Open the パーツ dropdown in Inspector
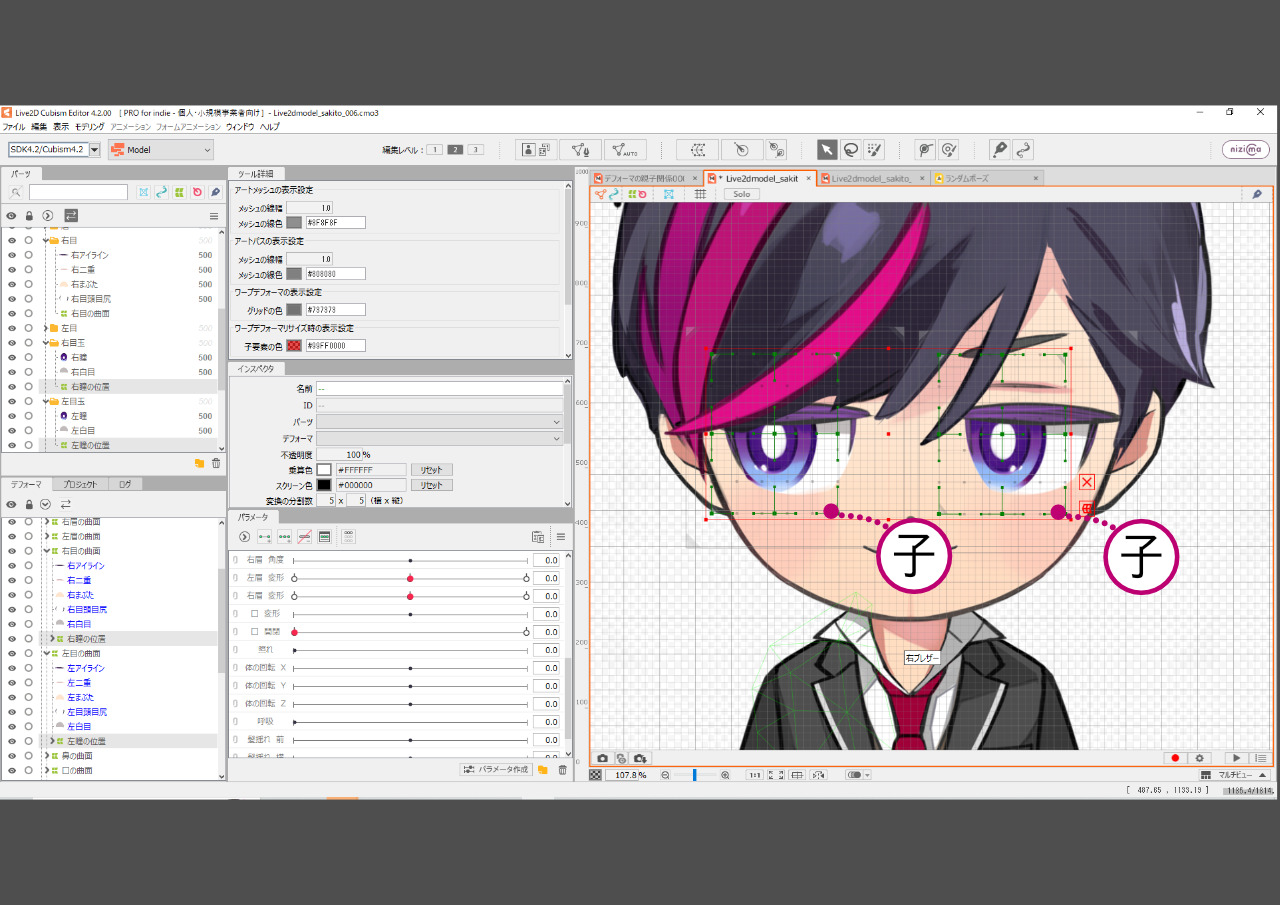This screenshot has height=905, width=1280. [440, 422]
